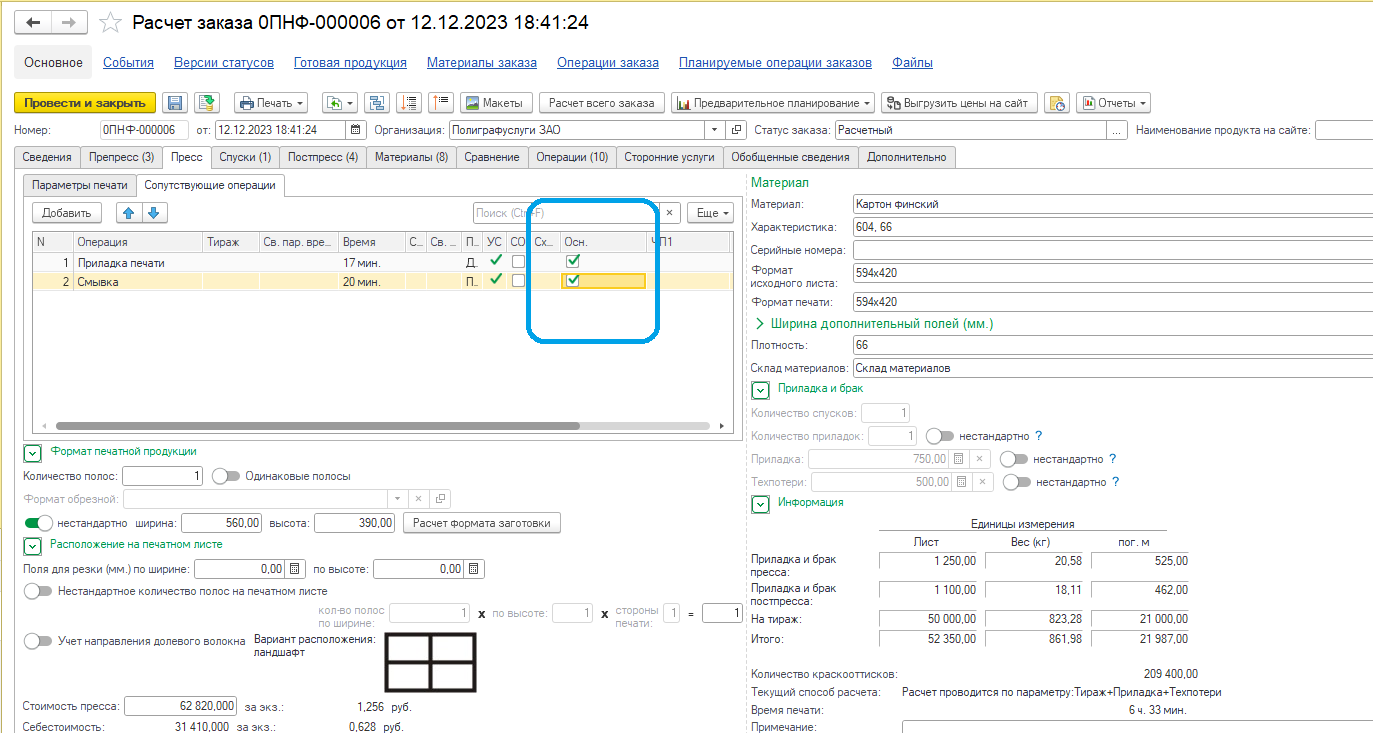The image size is (1373, 733).
Task: Open the Организация dropdown list
Action: [x=714, y=130]
